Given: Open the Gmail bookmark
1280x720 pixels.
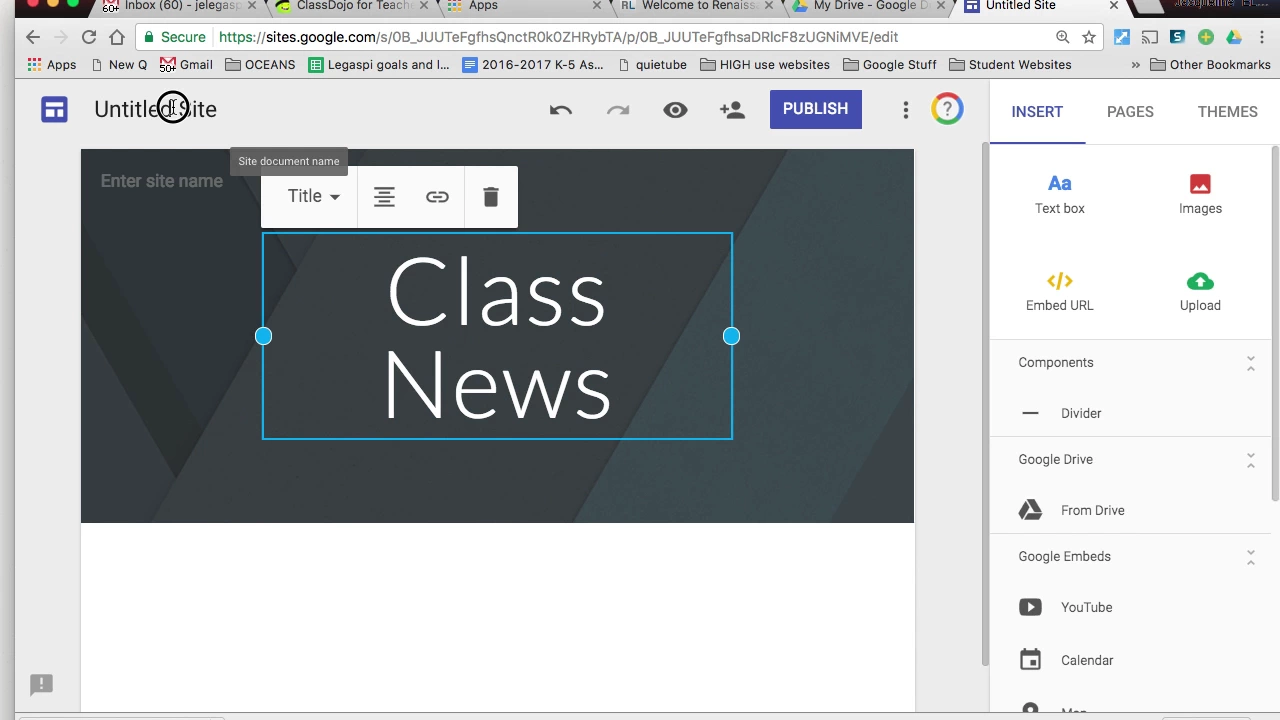Looking at the screenshot, I should coord(186,65).
